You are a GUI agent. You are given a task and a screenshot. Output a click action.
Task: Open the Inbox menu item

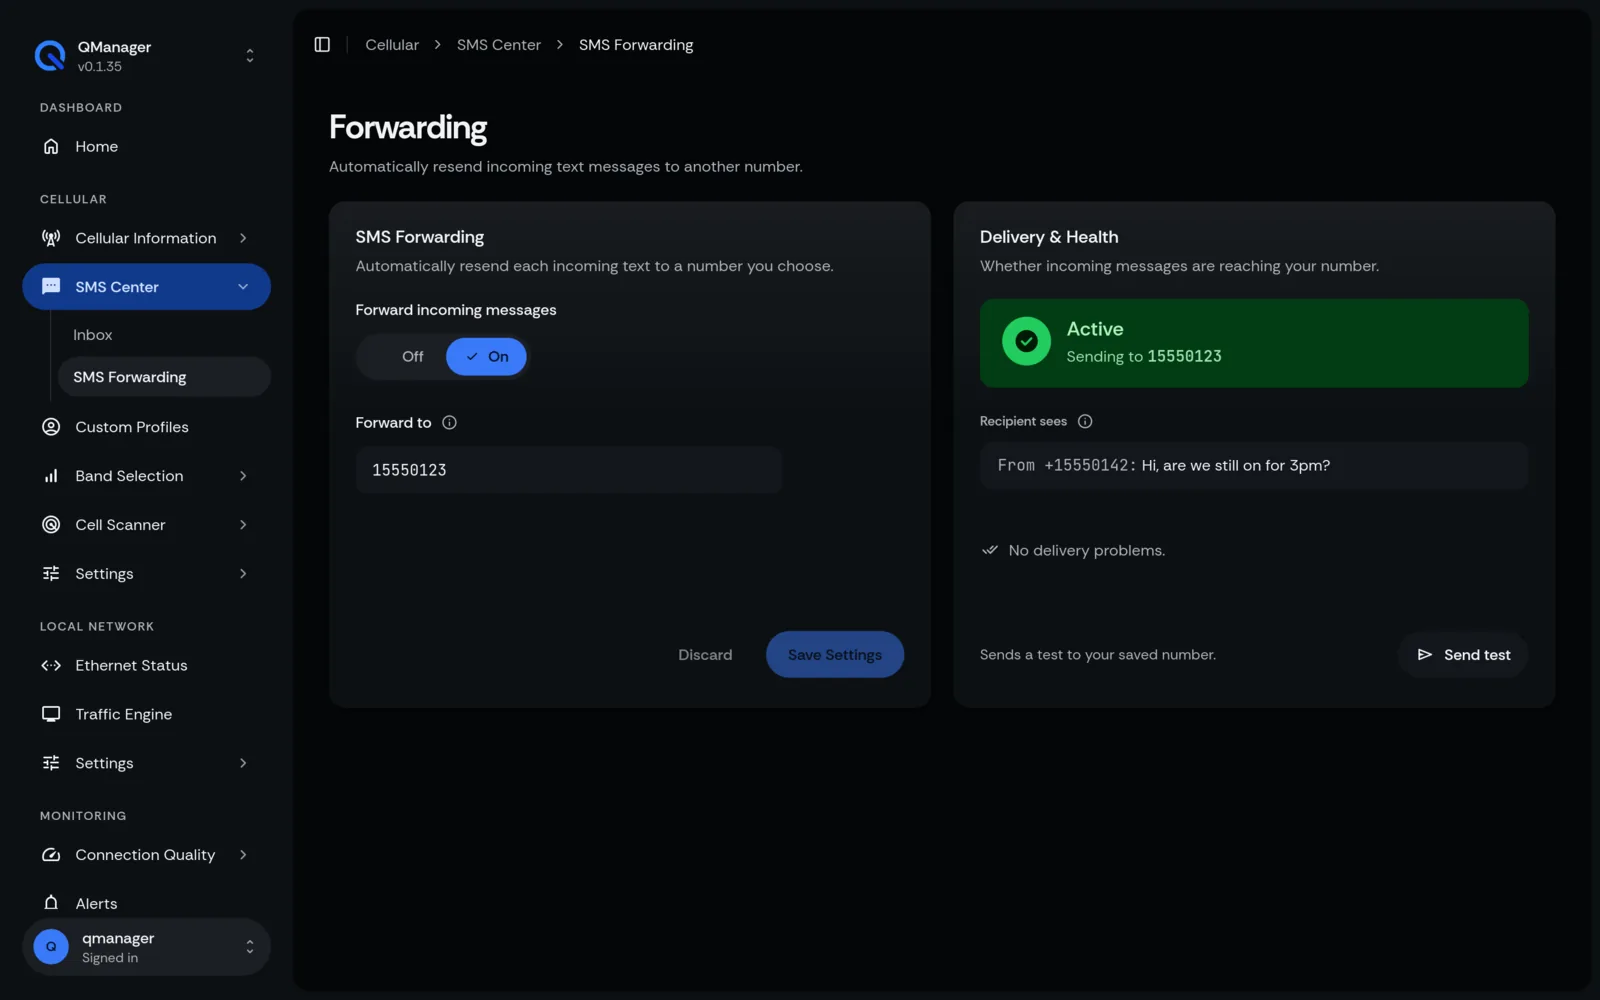(164, 335)
